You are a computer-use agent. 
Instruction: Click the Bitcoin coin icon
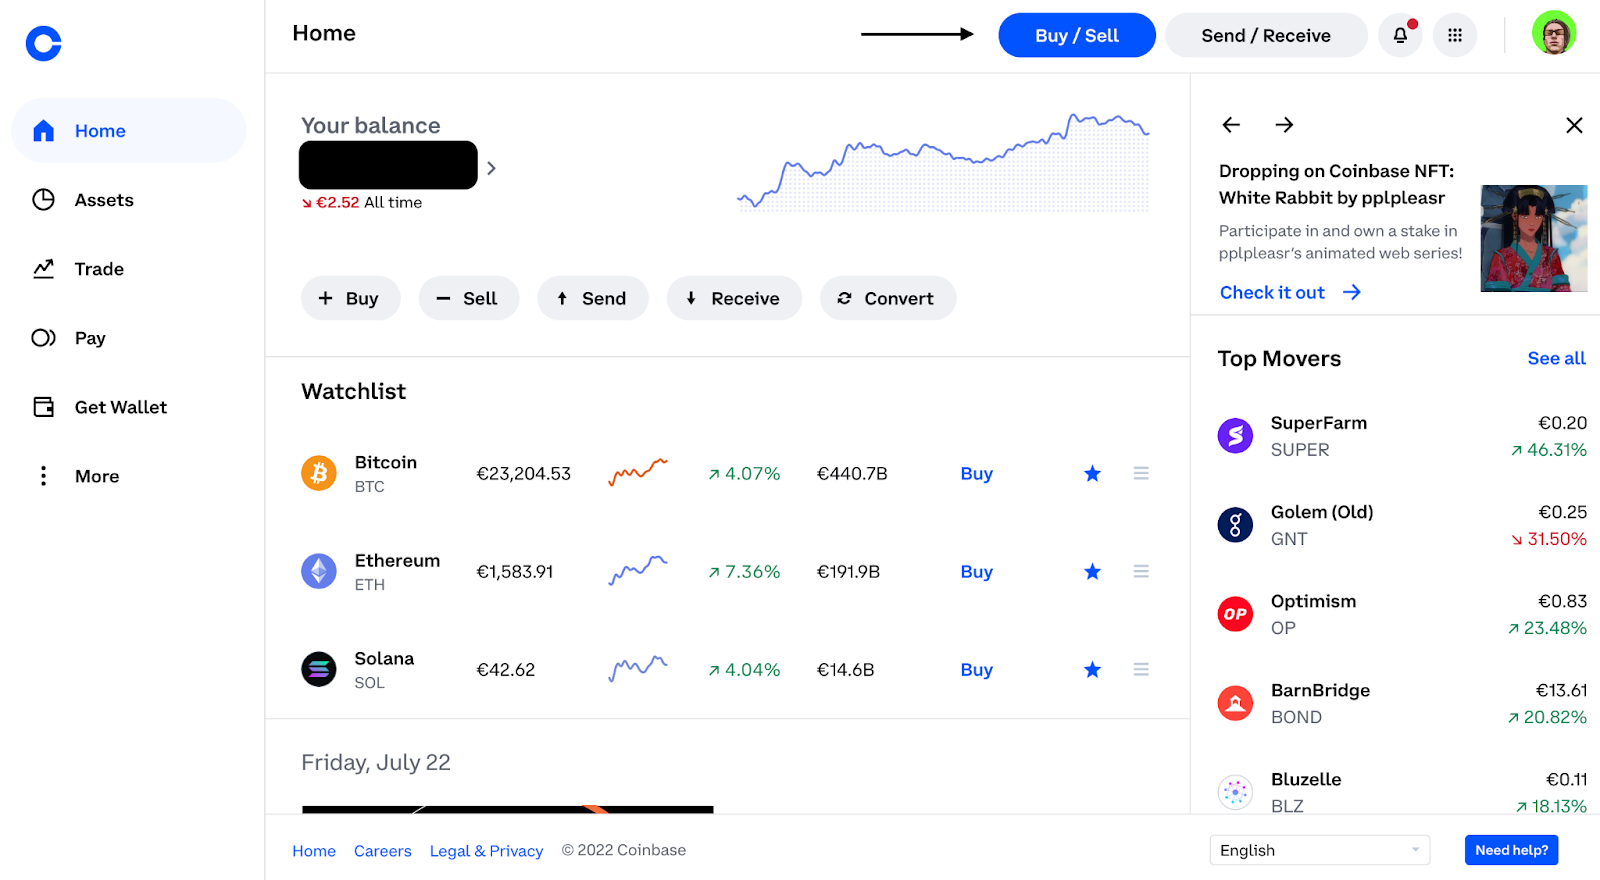click(x=319, y=473)
